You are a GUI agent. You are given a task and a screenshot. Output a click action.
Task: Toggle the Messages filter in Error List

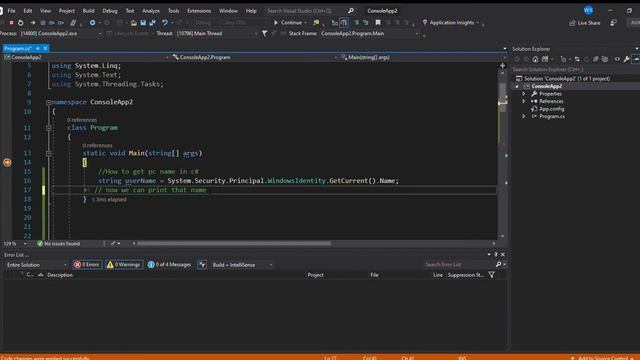[x=169, y=264]
